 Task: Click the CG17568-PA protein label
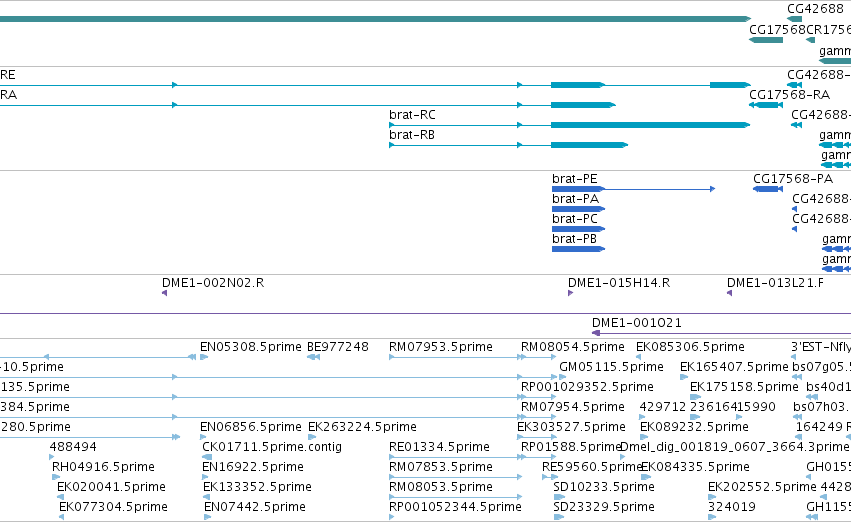[792, 179]
